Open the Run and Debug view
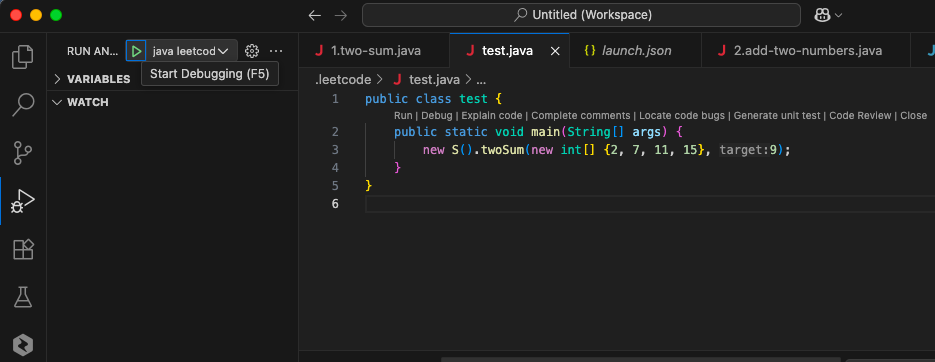The width and height of the screenshot is (935, 362). pos(23,201)
